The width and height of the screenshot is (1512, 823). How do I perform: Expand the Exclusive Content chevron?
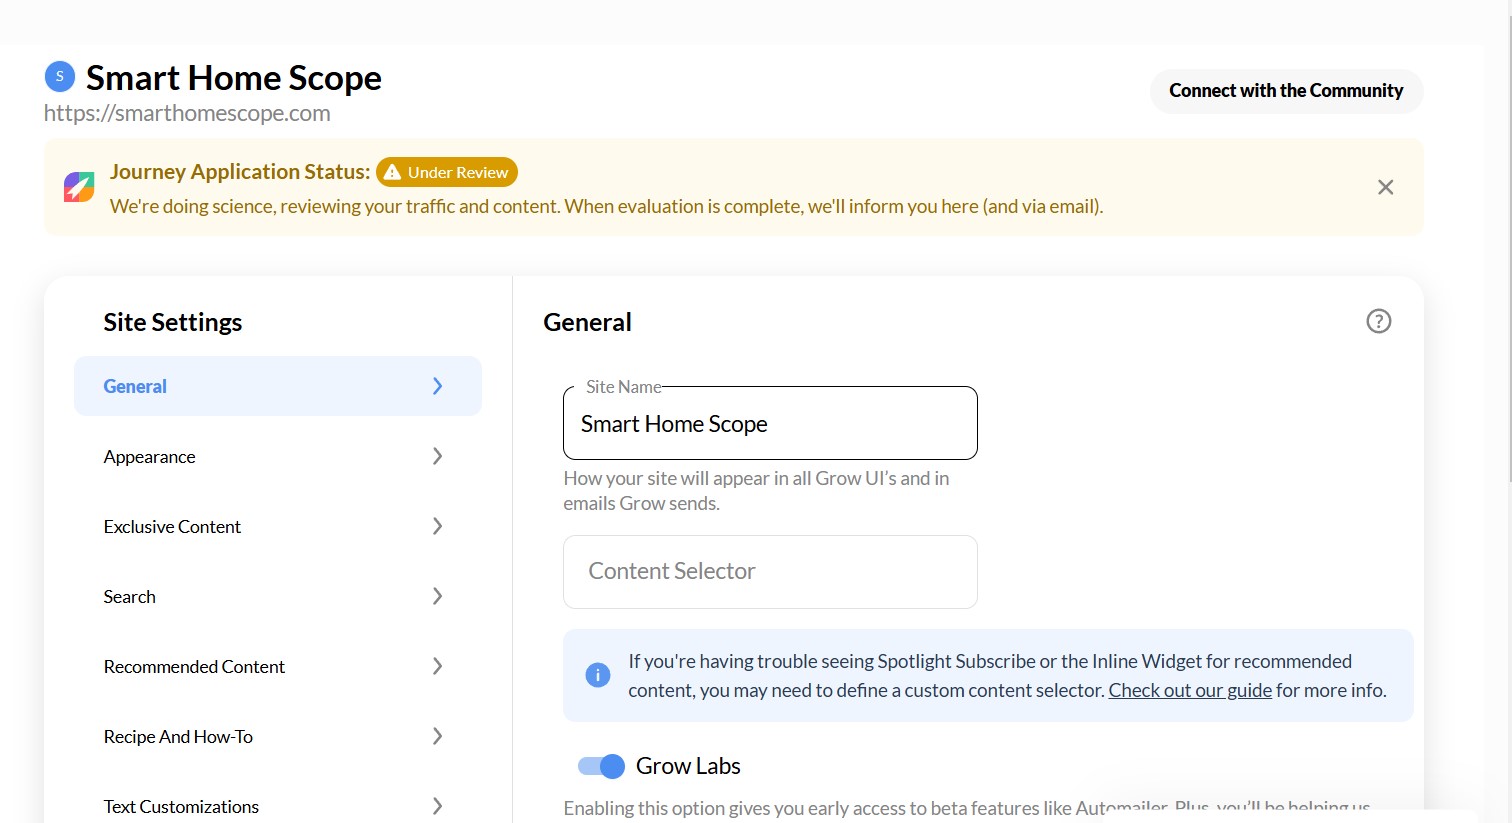tap(437, 526)
